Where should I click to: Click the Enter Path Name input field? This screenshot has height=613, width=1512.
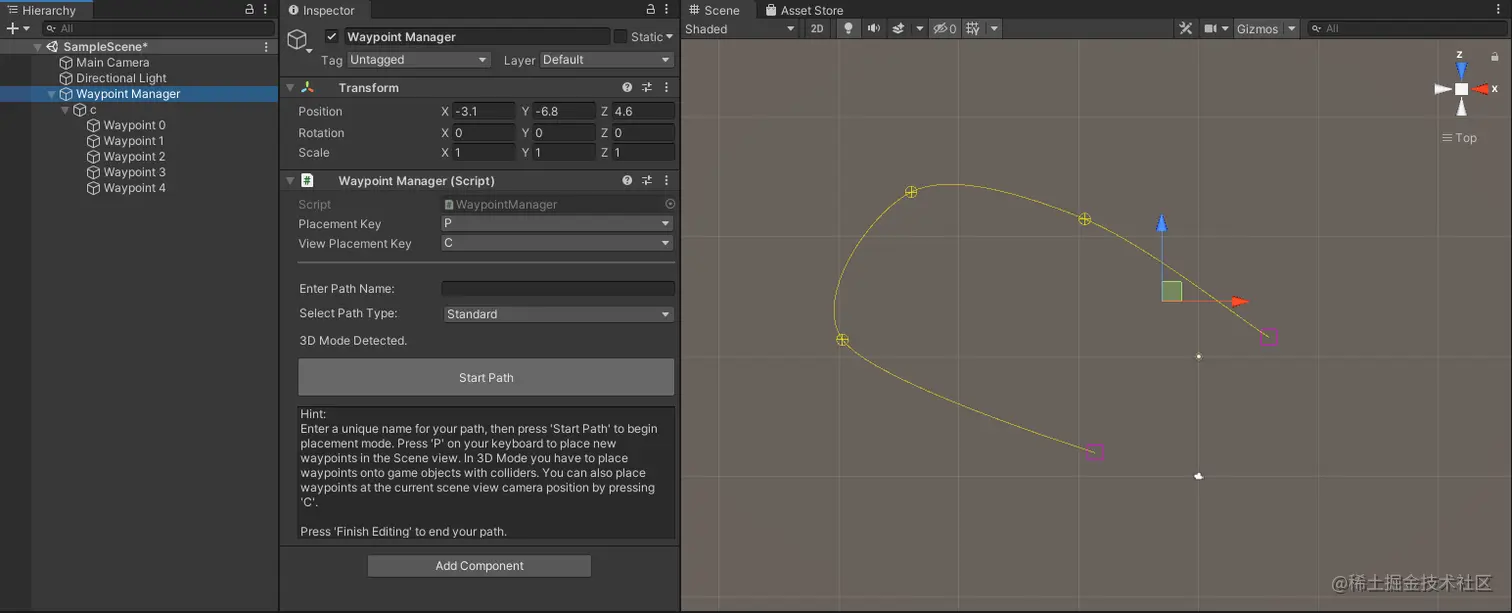pyautogui.click(x=557, y=289)
